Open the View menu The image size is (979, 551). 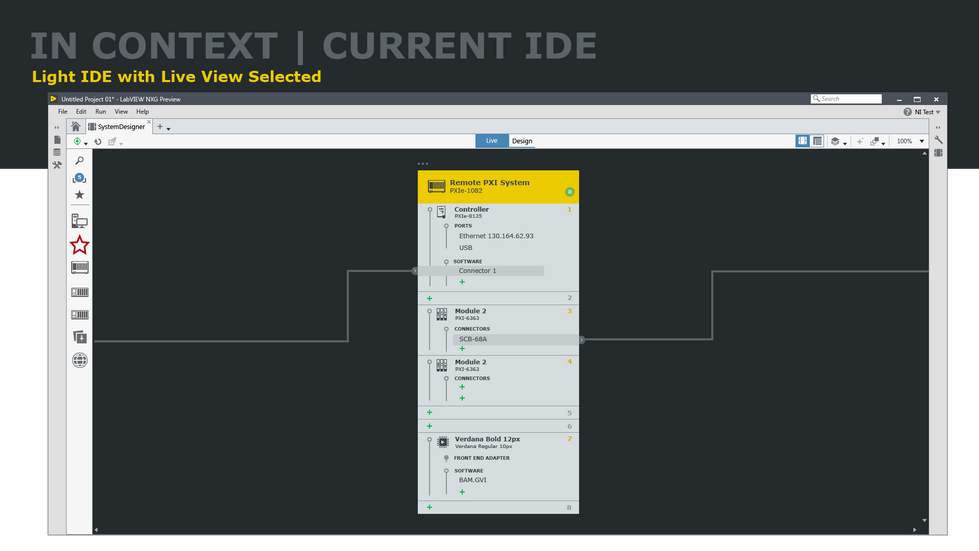coord(121,112)
